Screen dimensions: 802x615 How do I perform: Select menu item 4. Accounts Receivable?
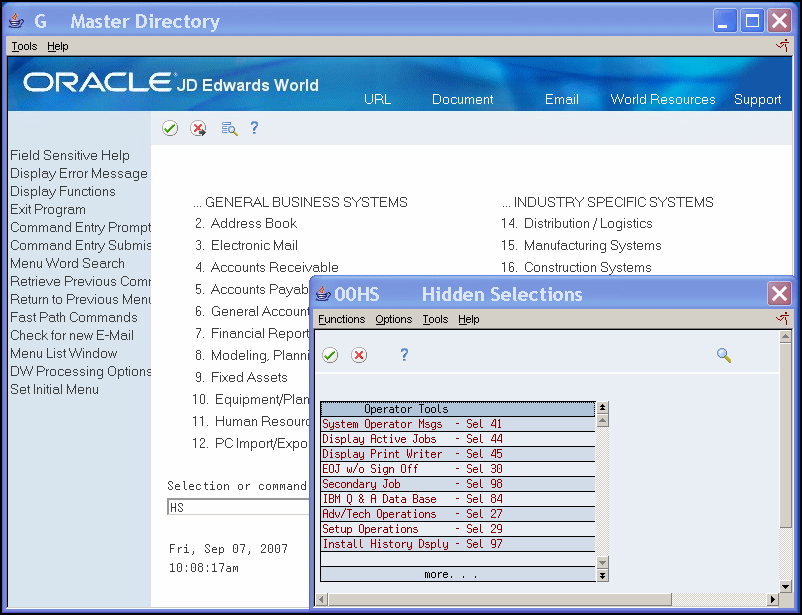coord(266,268)
